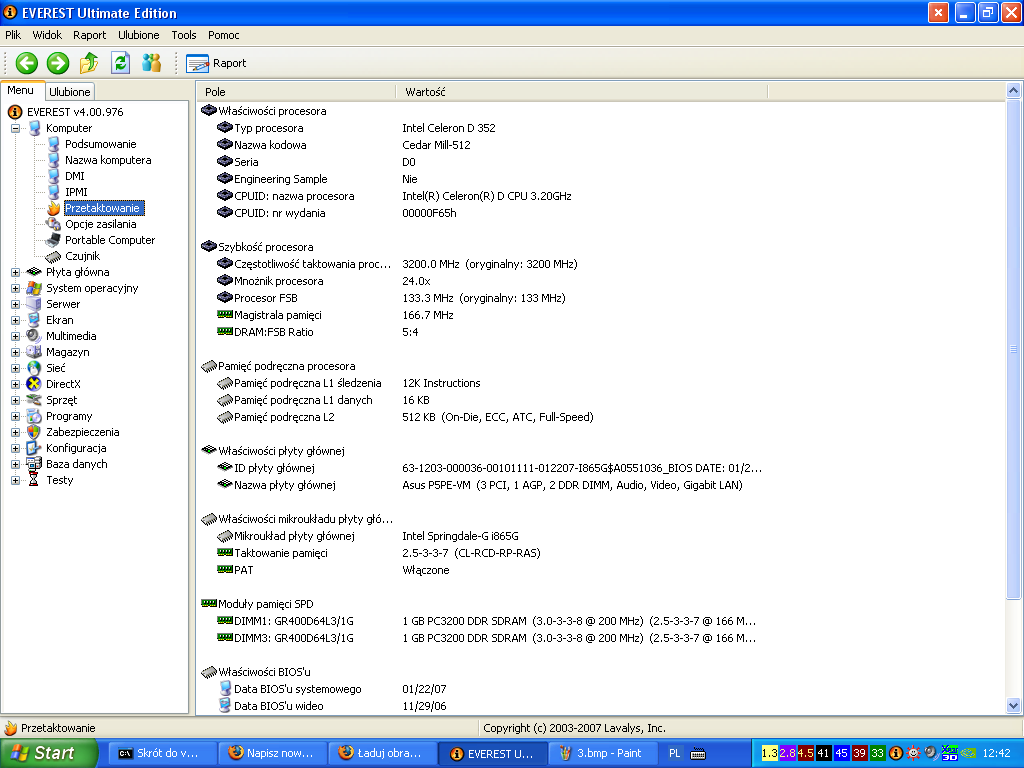Click the Opcje zasilania icon
1024x768 pixels.
click(x=54, y=224)
